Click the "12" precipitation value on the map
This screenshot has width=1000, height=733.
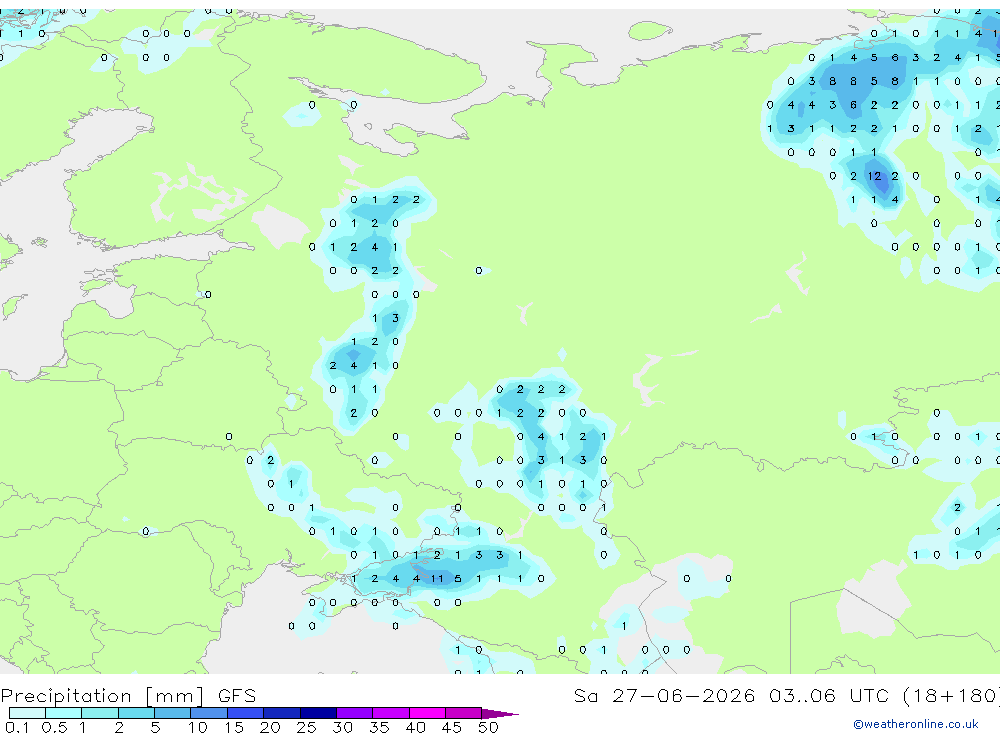874,176
